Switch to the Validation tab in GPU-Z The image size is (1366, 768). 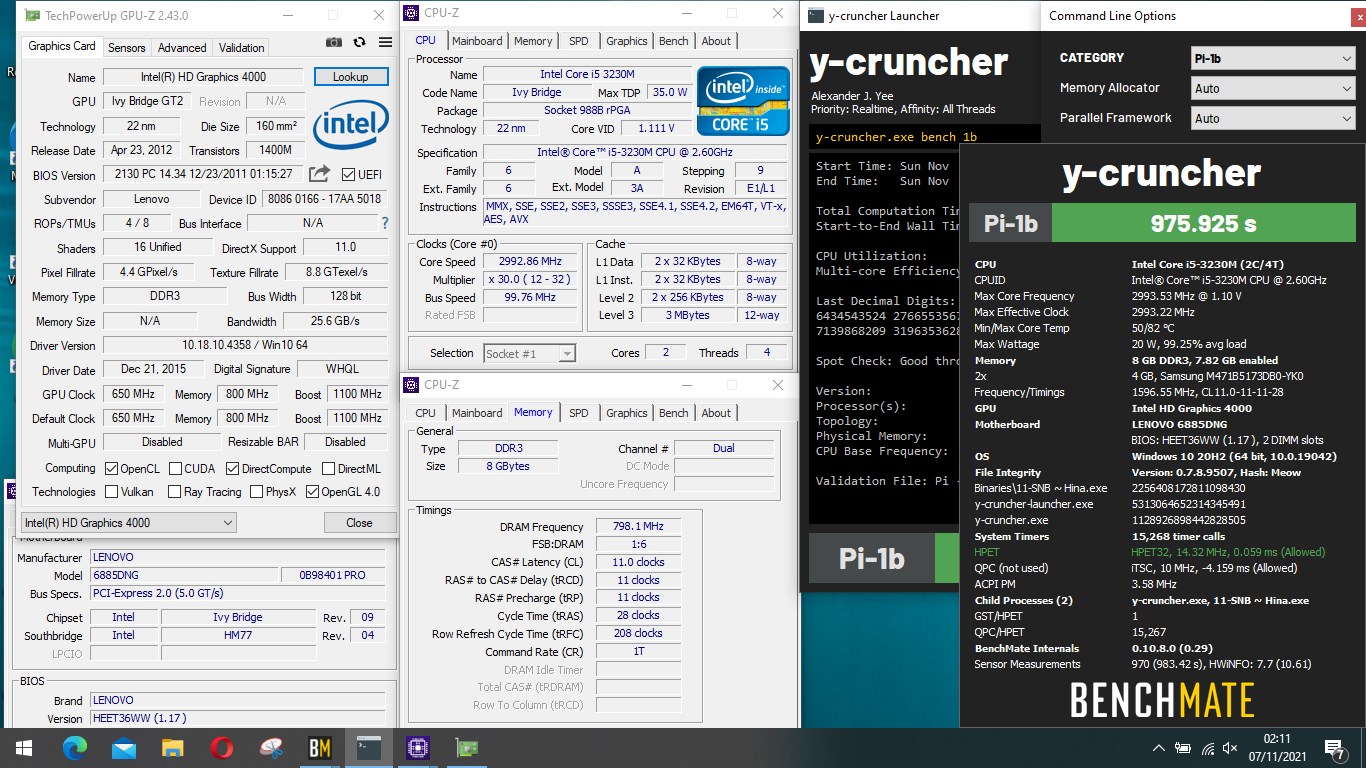tap(242, 47)
